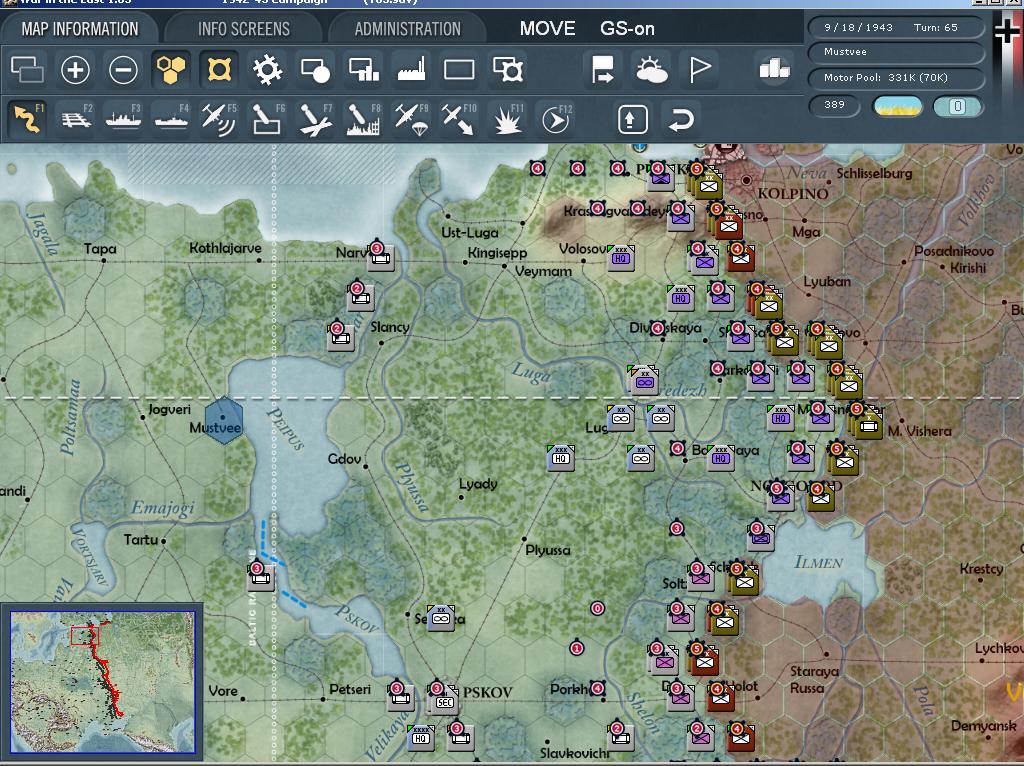1024x766 pixels.
Task: Click the Demyansk town label
Action: click(983, 726)
